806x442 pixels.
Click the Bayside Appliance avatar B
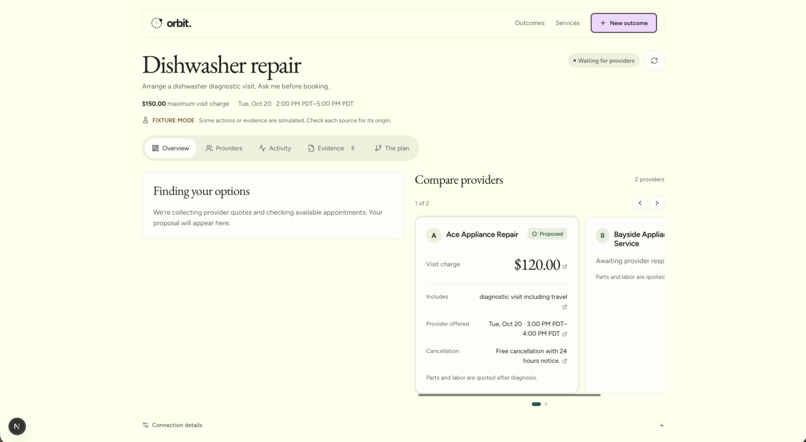tap(602, 235)
